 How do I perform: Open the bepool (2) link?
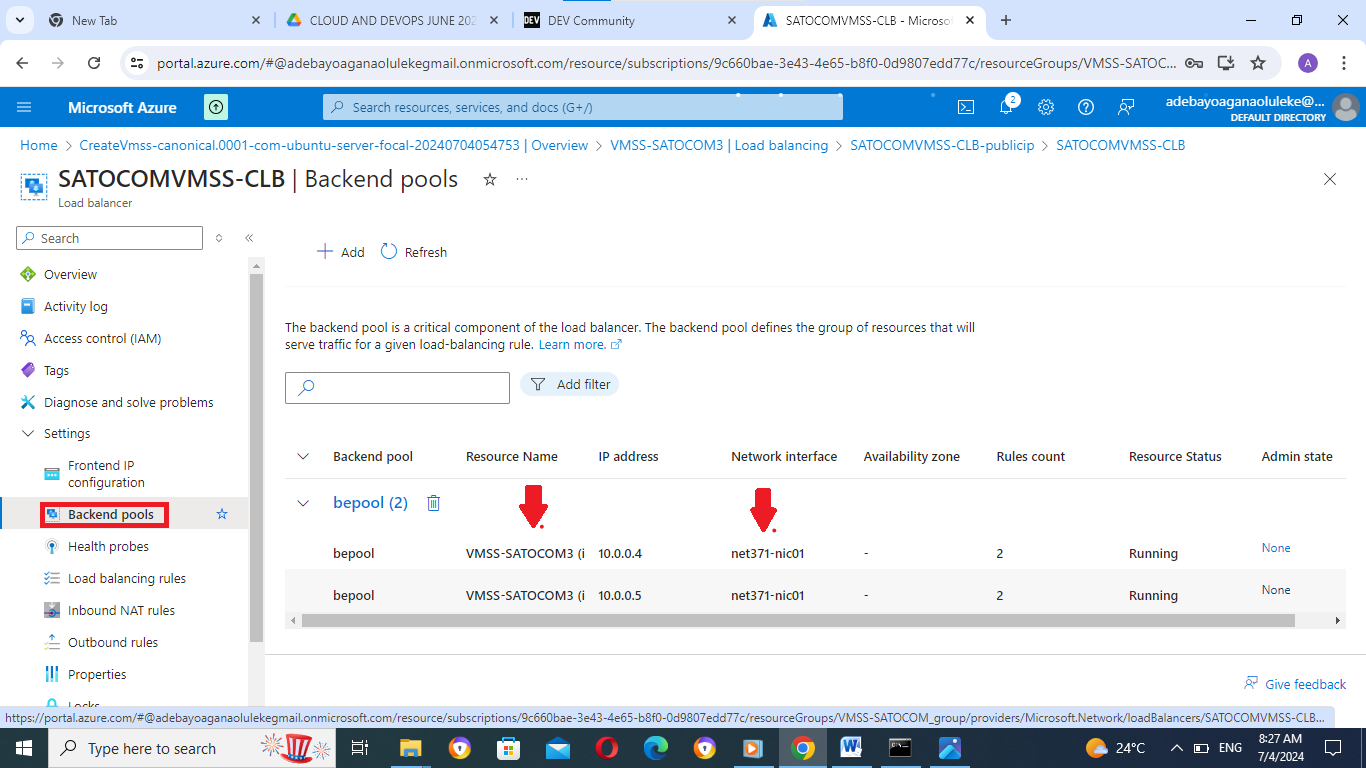[370, 503]
